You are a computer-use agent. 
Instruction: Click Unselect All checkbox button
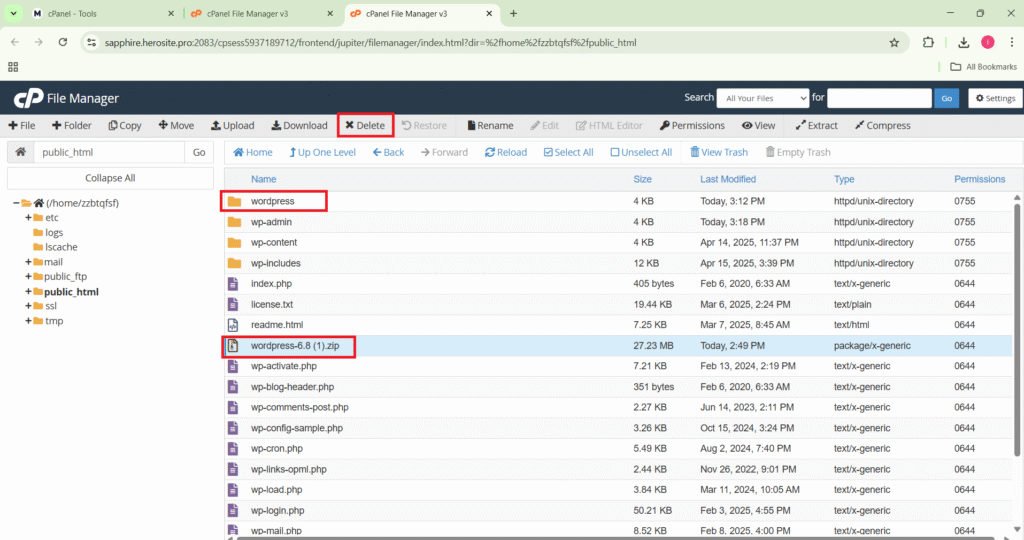pyautogui.click(x=641, y=152)
